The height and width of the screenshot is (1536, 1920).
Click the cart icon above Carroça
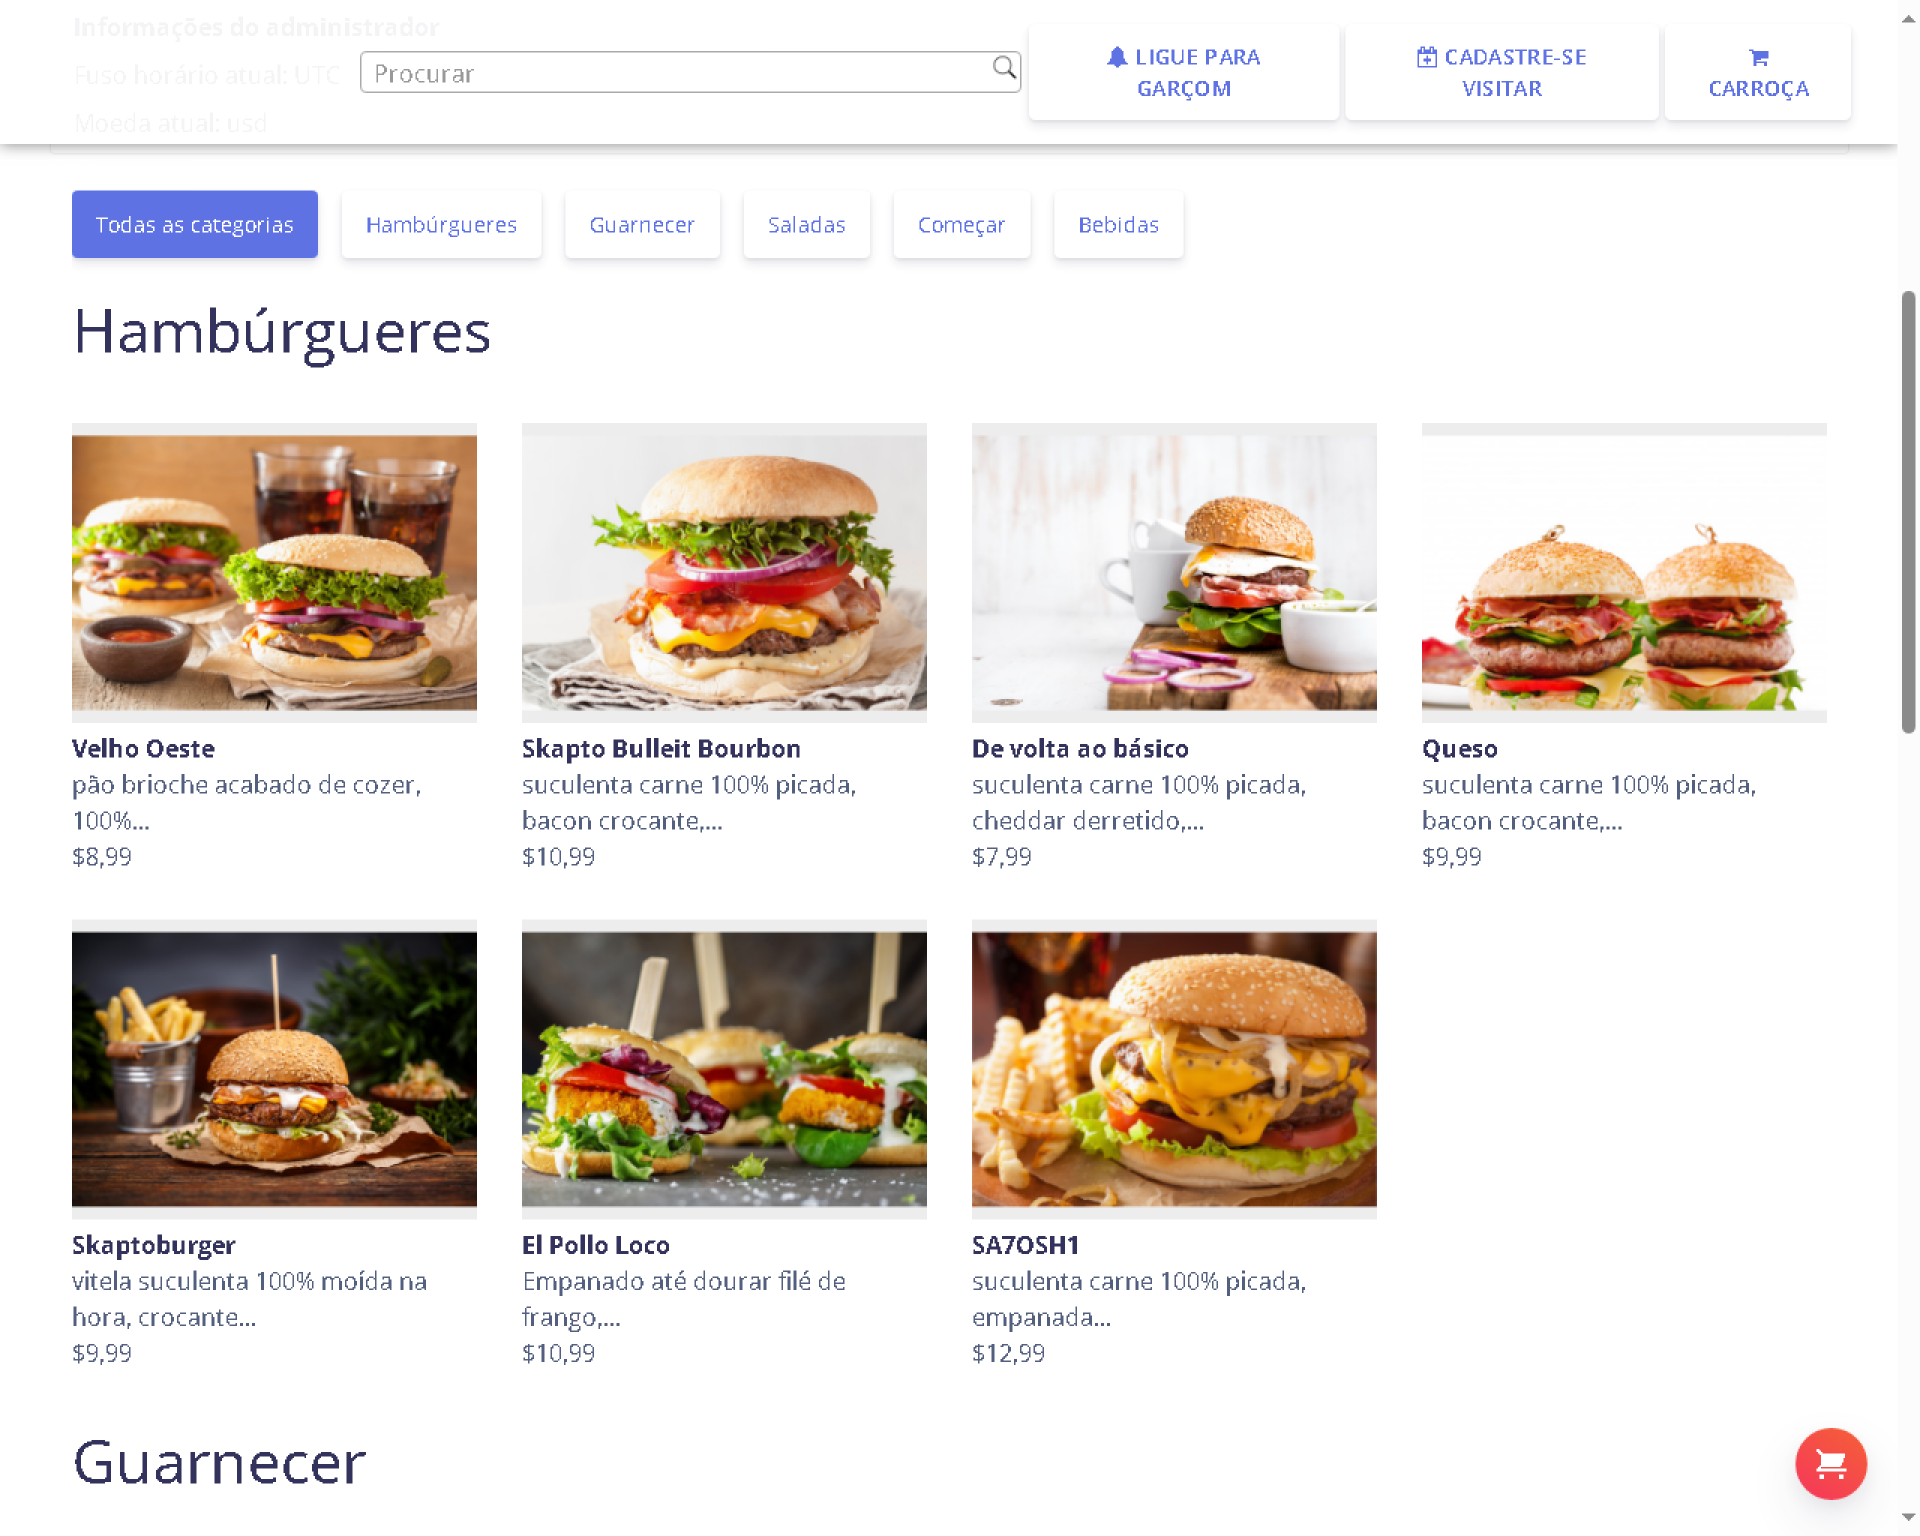click(x=1758, y=57)
